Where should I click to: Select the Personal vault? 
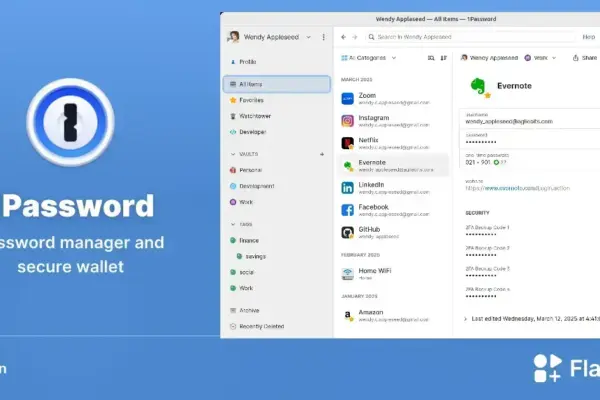[x=246, y=170]
